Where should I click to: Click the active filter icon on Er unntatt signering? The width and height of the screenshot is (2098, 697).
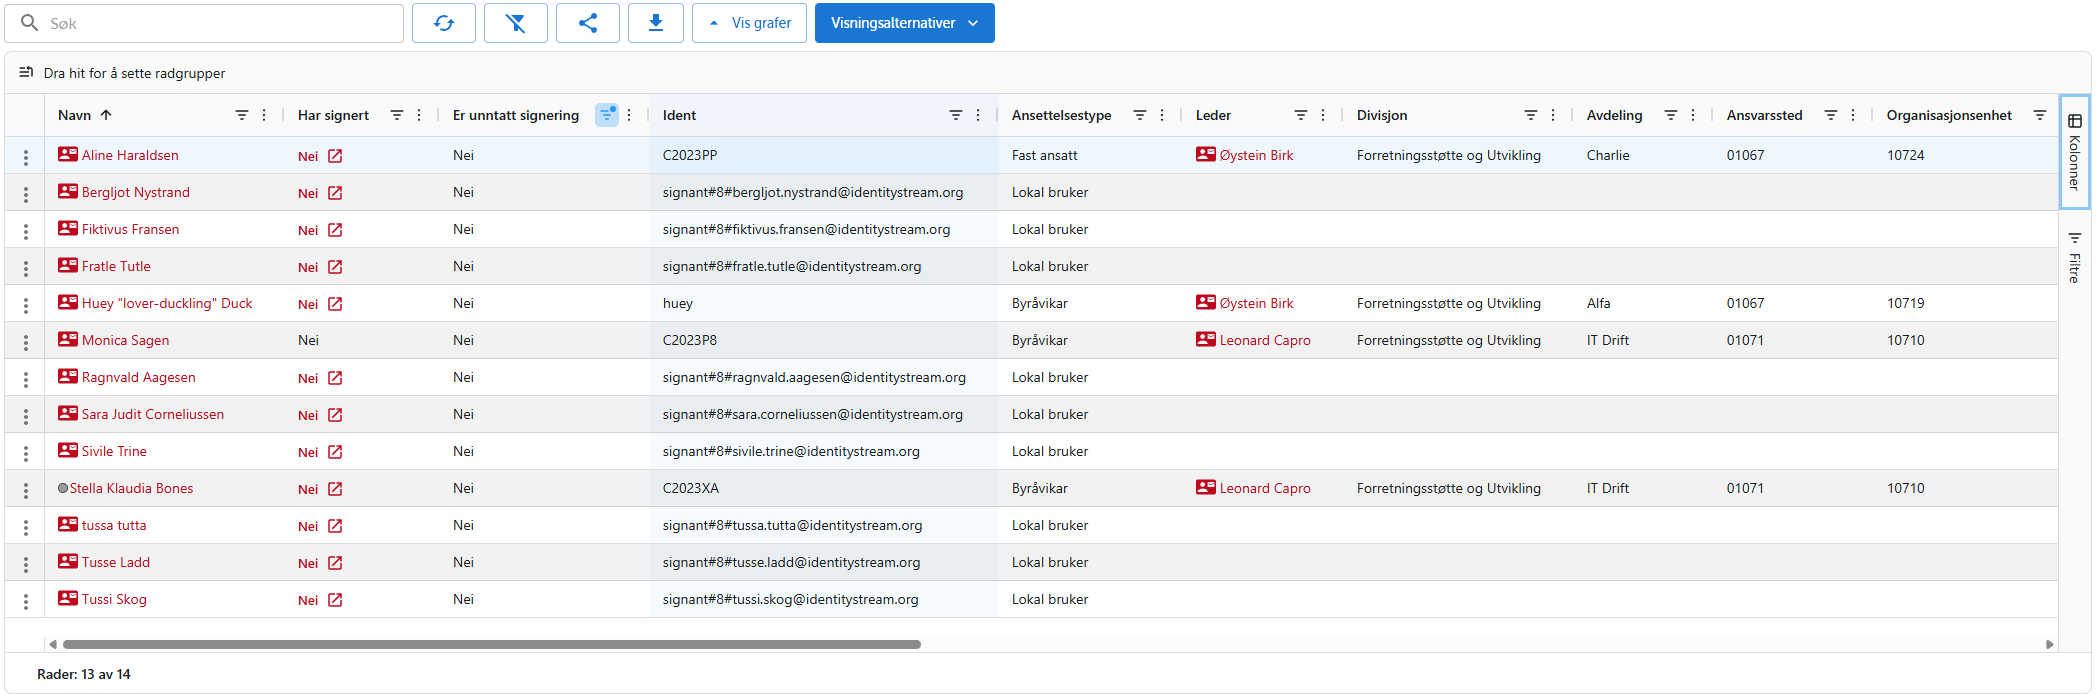pos(606,115)
